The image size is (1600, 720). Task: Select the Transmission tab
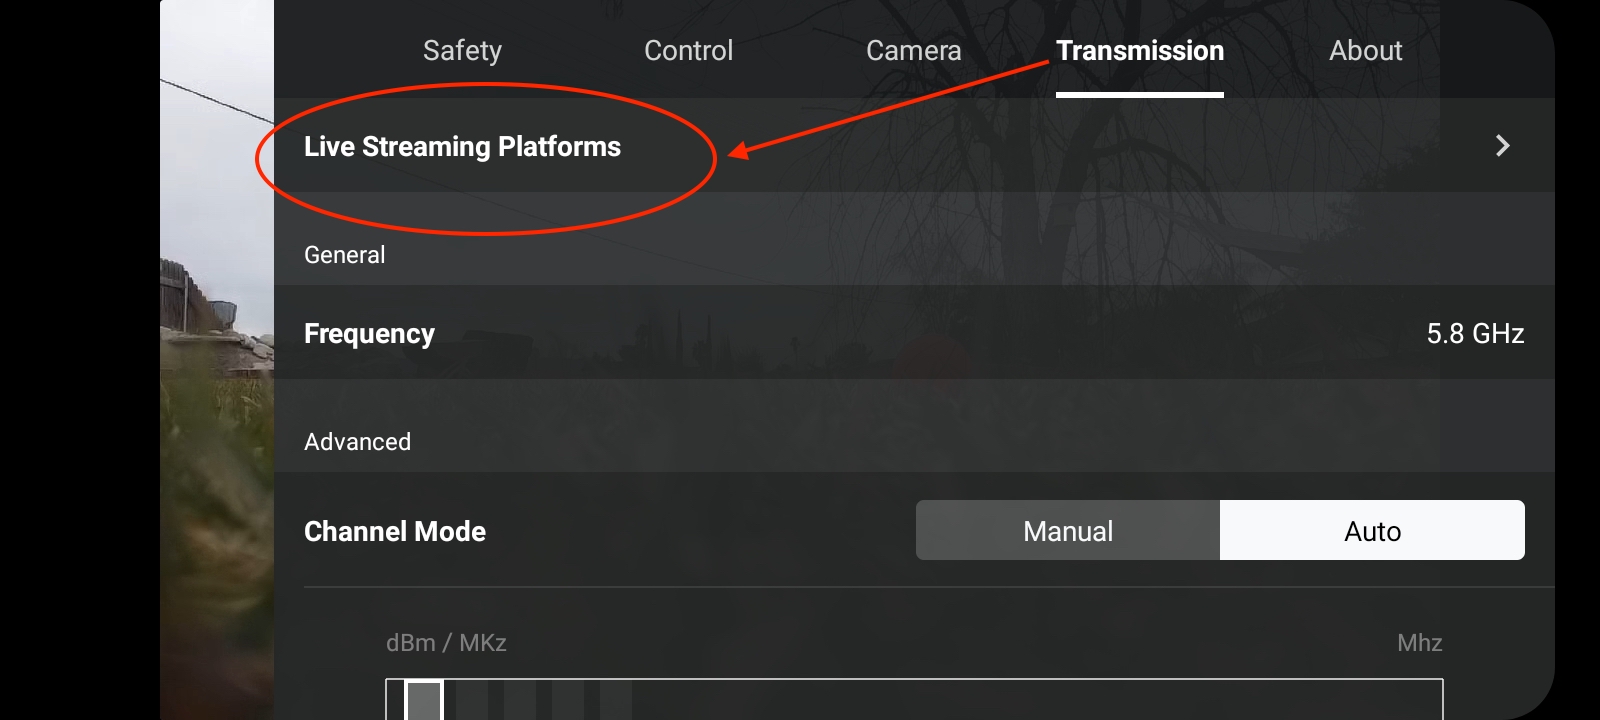1139,51
